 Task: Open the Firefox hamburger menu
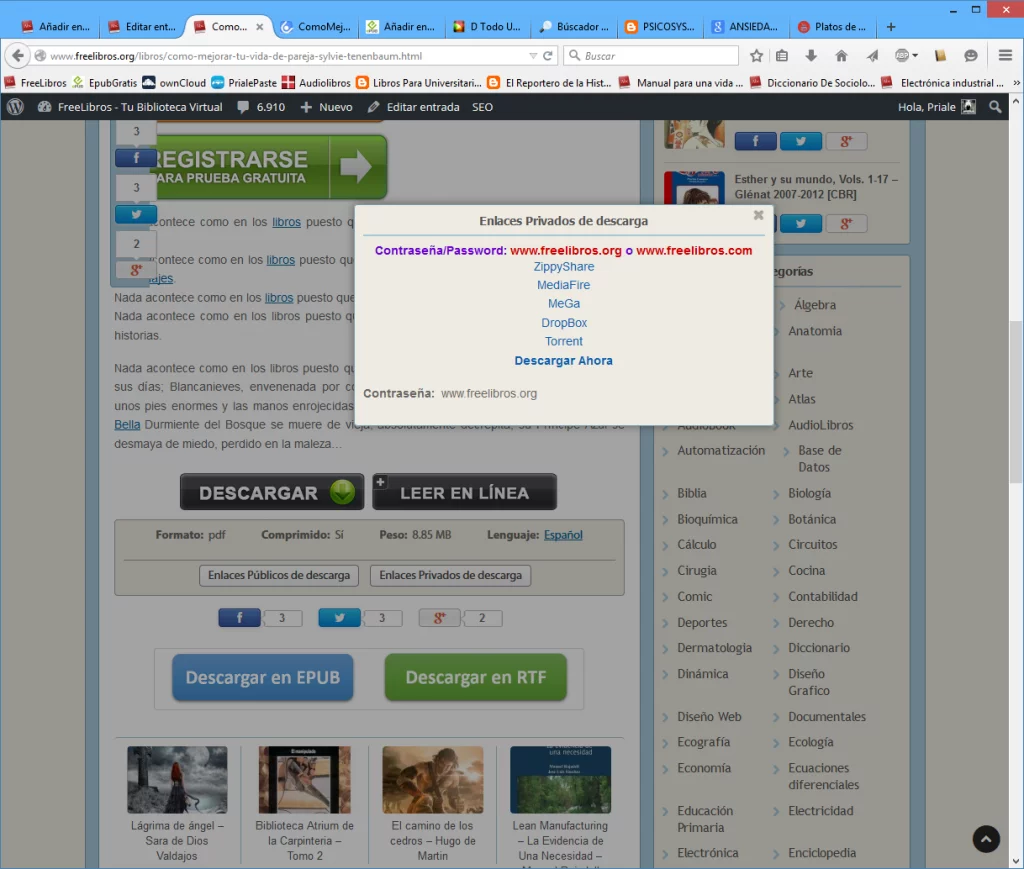1004,56
